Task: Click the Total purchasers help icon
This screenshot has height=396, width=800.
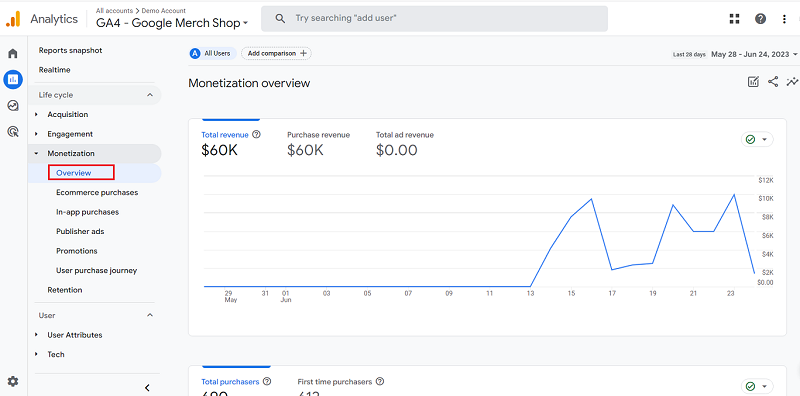Action: (x=267, y=381)
